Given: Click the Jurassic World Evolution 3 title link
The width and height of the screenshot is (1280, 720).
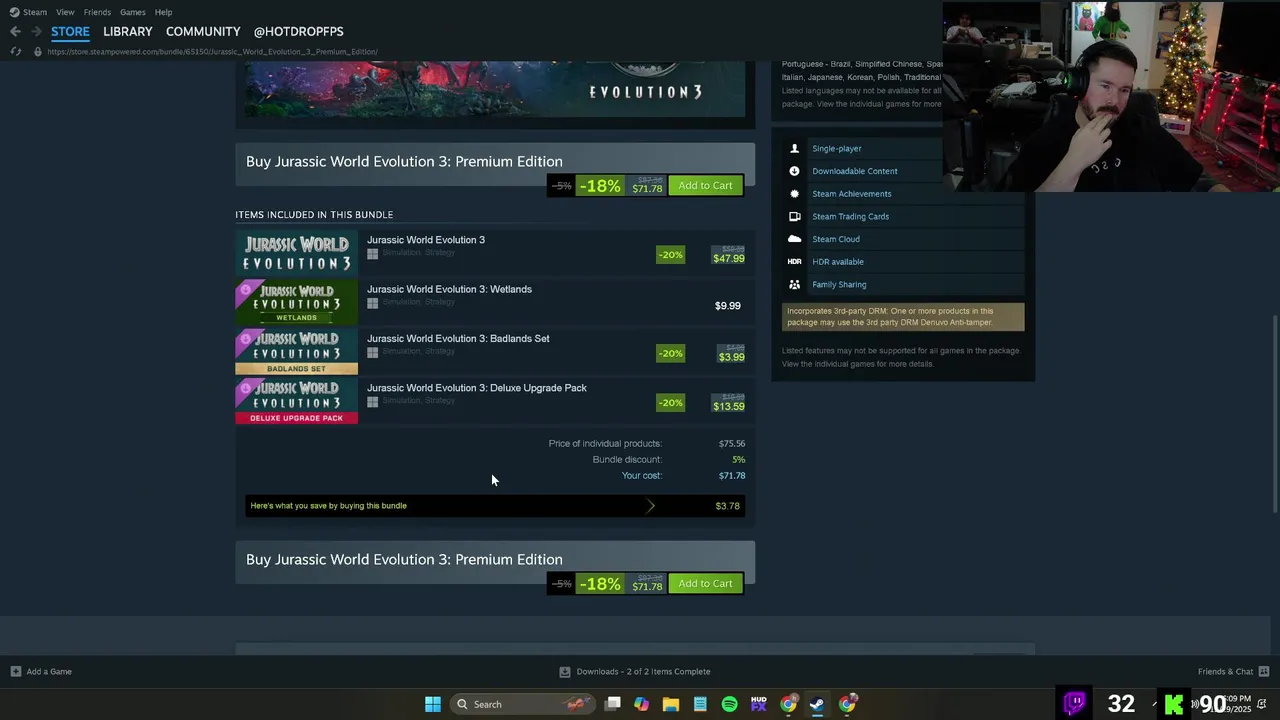Looking at the screenshot, I should [426, 240].
